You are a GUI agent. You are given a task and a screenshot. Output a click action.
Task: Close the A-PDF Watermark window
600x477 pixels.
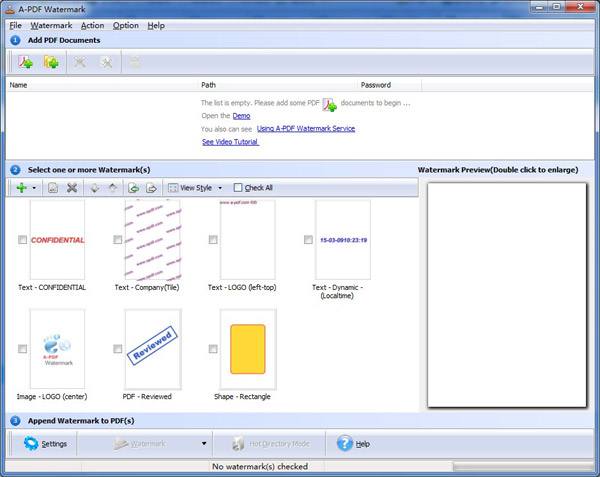click(580, 7)
